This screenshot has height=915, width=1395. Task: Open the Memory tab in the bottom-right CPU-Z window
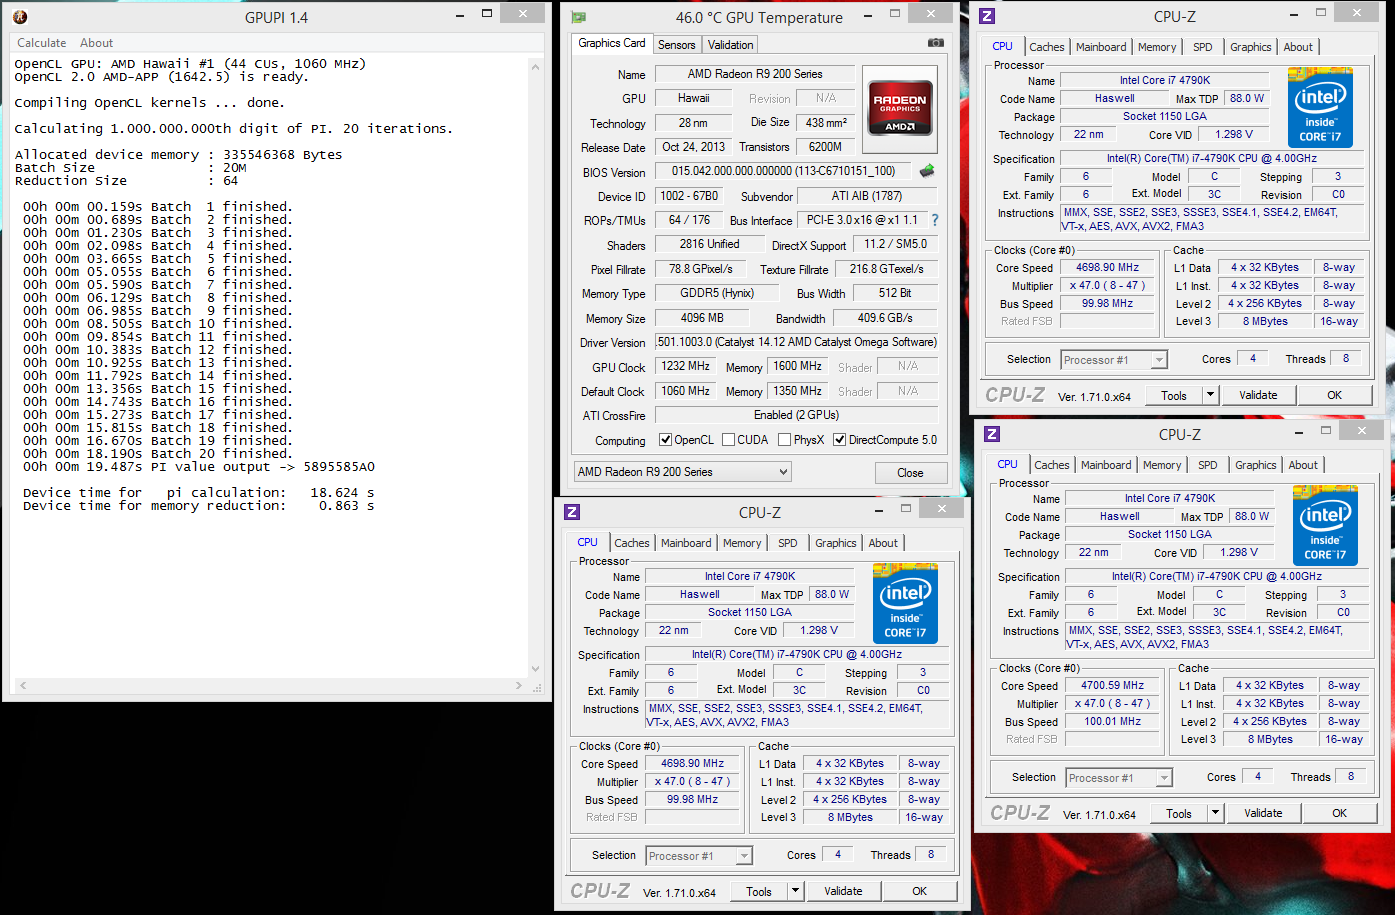1162,465
